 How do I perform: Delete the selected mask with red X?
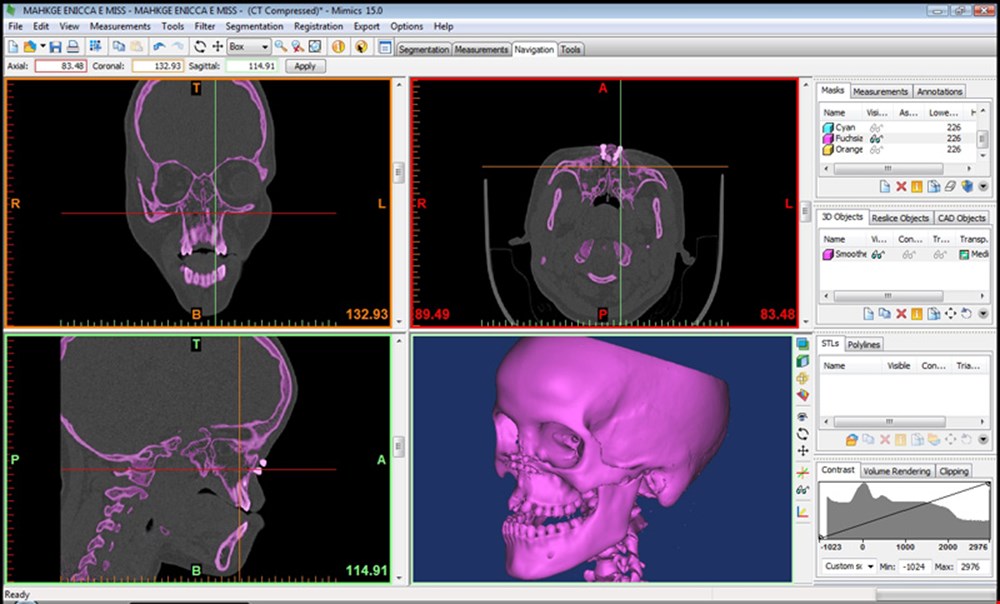[x=901, y=187]
